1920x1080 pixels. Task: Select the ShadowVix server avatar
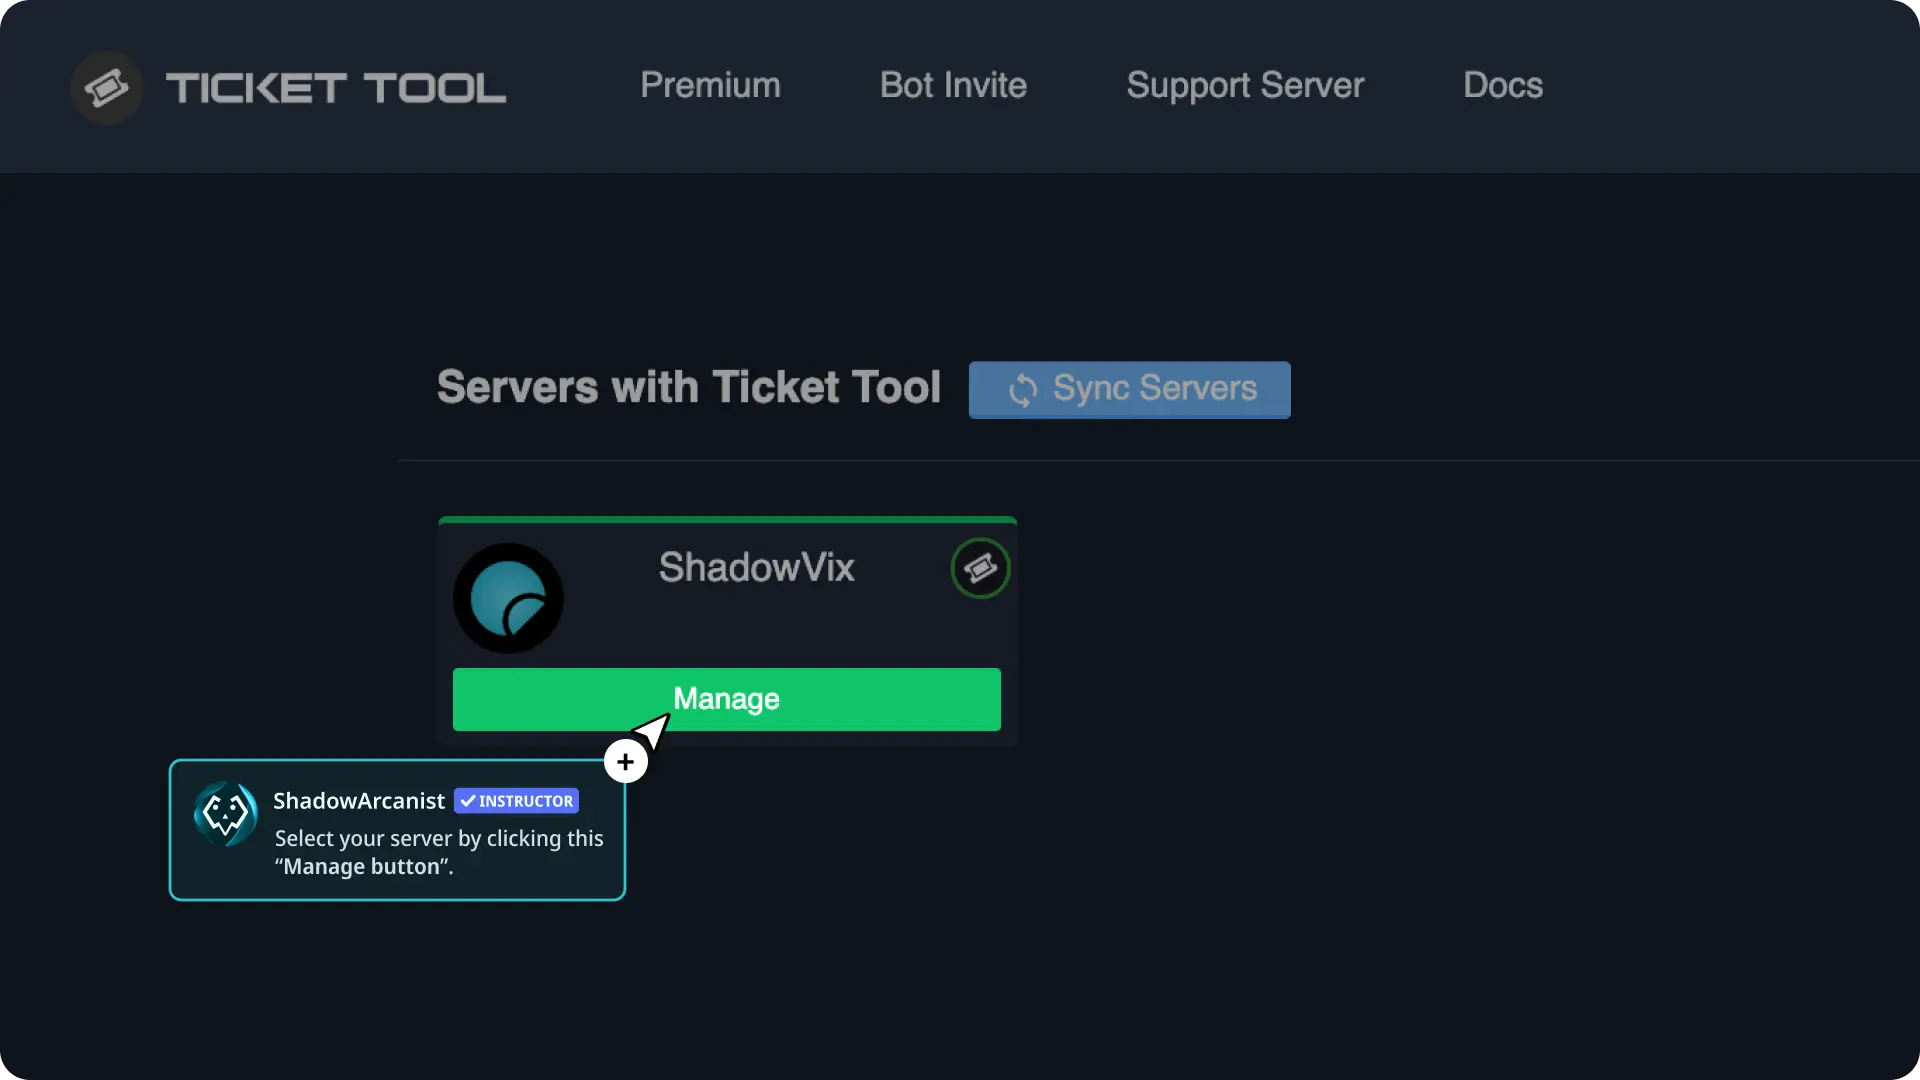[508, 598]
